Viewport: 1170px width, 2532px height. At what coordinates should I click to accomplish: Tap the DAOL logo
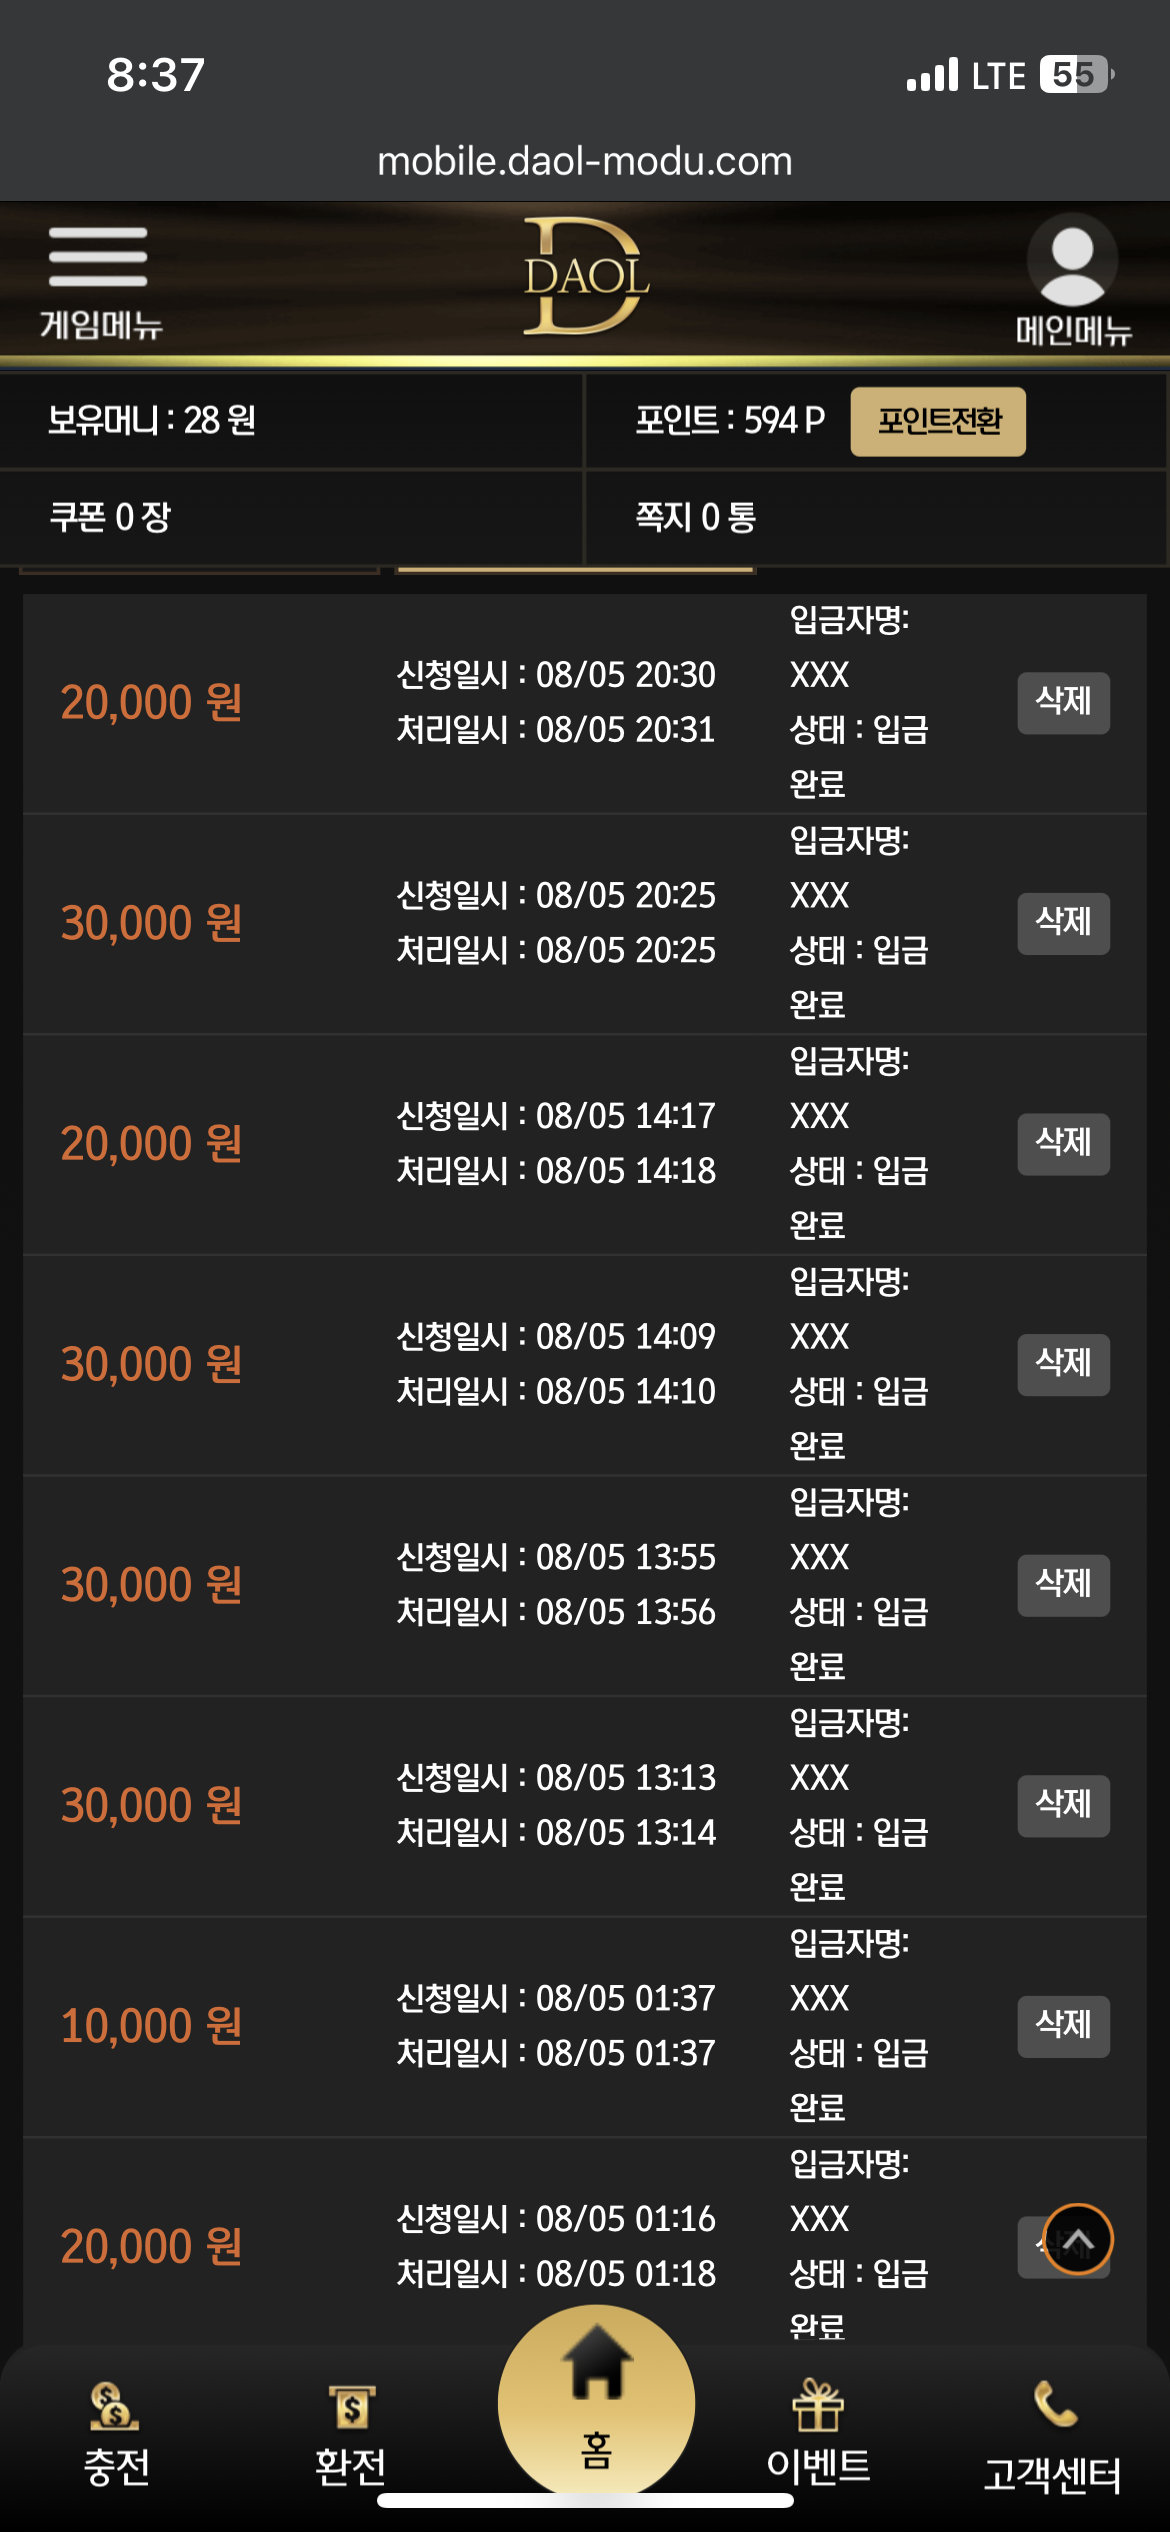(x=586, y=276)
